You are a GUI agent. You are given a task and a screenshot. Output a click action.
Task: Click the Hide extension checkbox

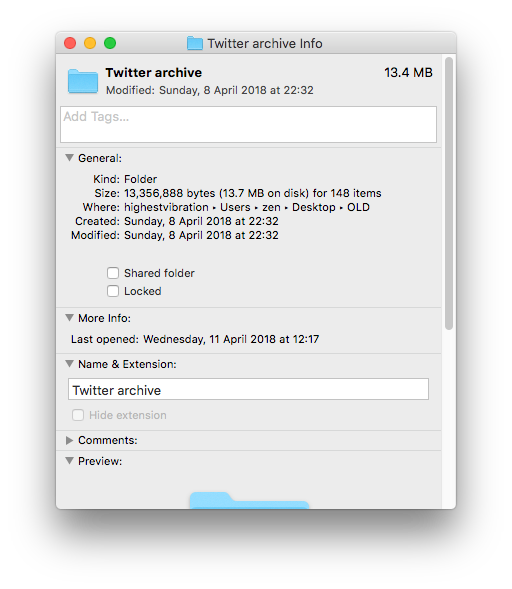(x=78, y=415)
